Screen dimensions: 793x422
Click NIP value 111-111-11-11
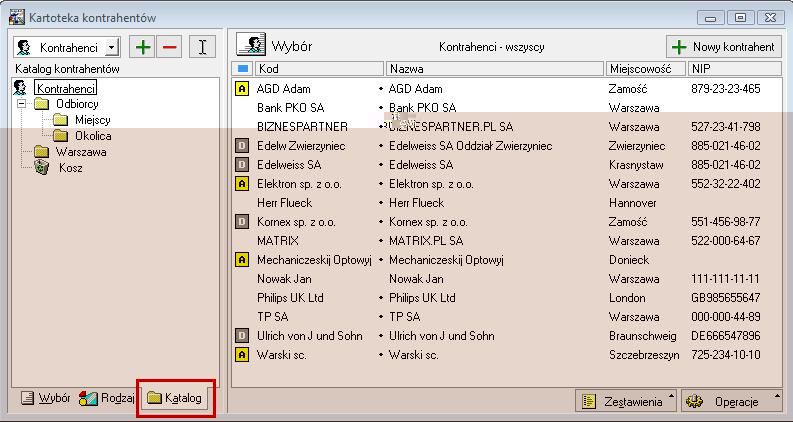(725, 279)
